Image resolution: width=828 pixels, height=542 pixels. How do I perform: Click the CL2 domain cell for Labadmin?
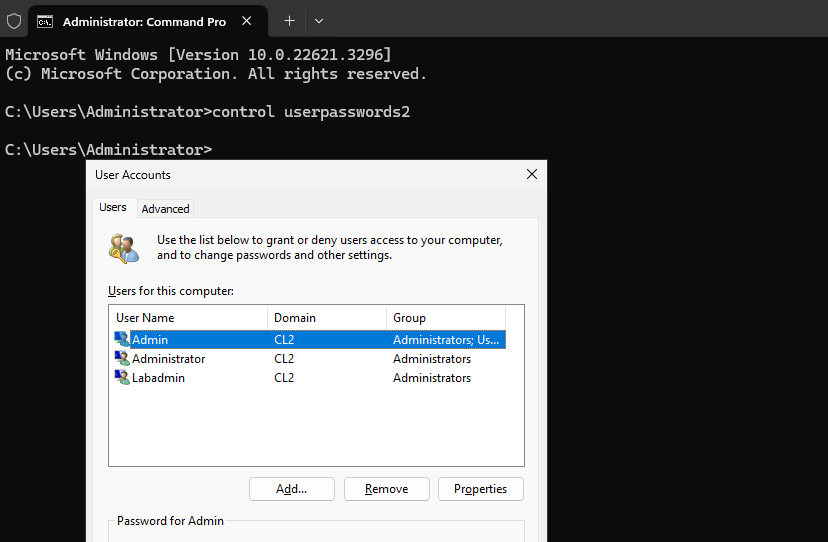284,378
